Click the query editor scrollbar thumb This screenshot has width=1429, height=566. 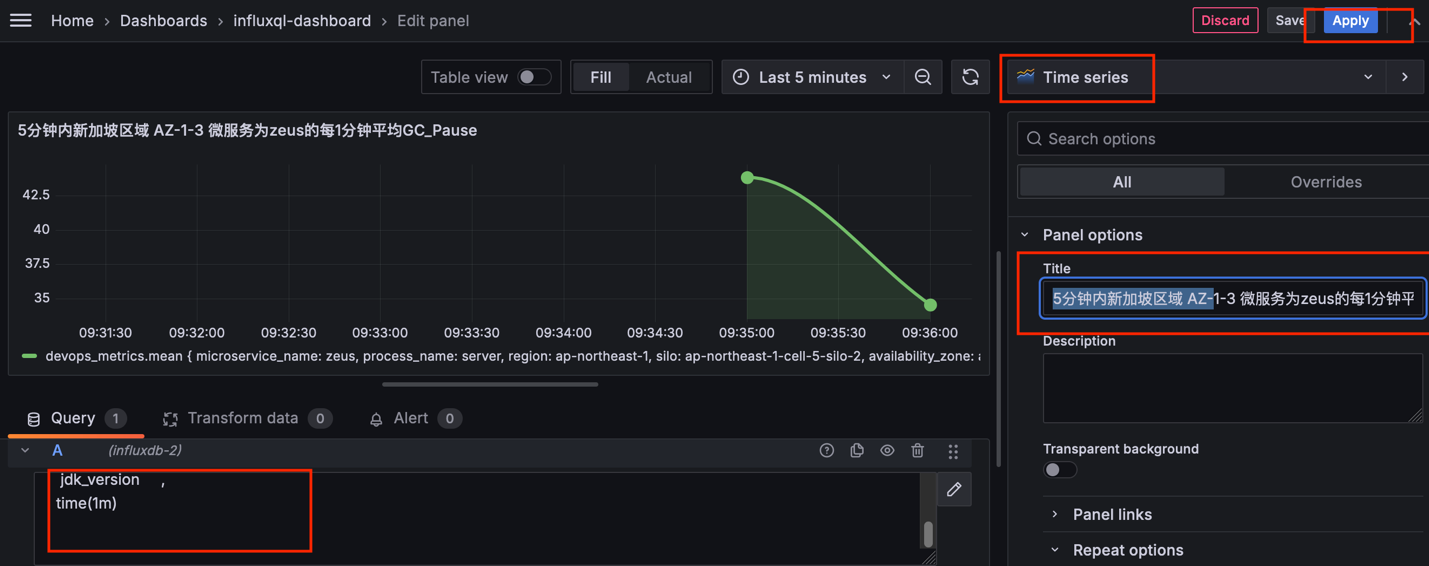click(928, 535)
